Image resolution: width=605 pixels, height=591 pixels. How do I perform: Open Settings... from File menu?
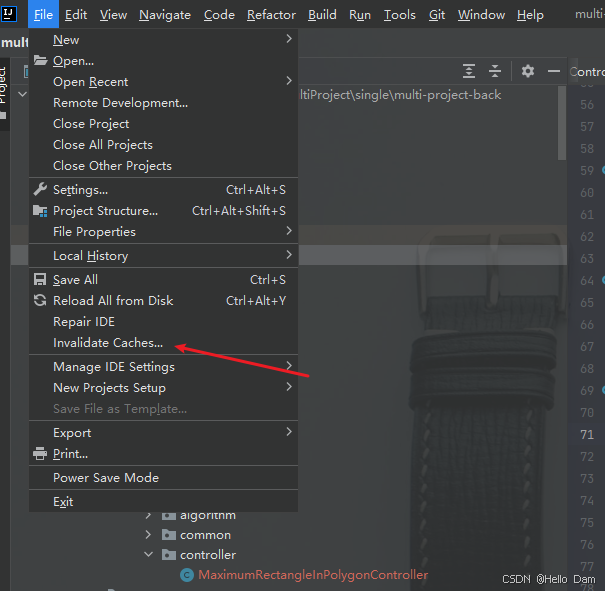click(163, 189)
